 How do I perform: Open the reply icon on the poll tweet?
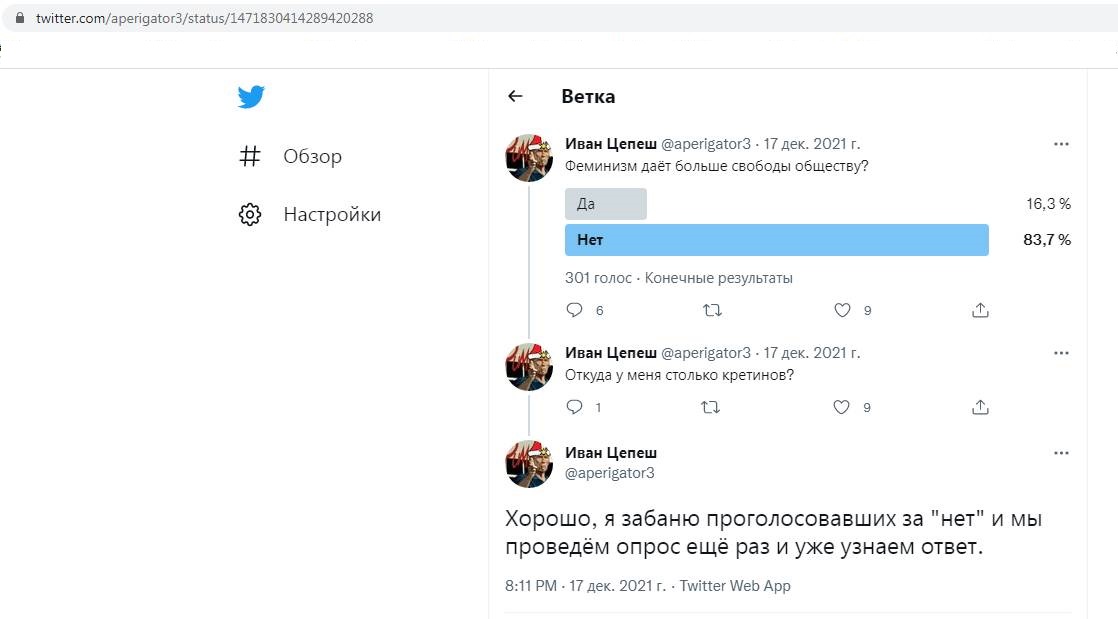click(x=574, y=310)
